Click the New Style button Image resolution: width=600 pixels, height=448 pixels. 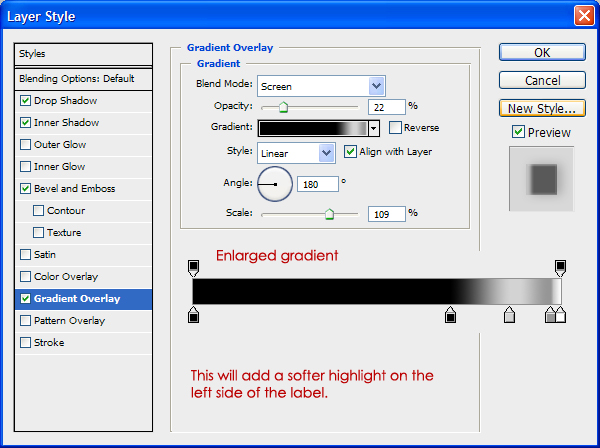542,108
